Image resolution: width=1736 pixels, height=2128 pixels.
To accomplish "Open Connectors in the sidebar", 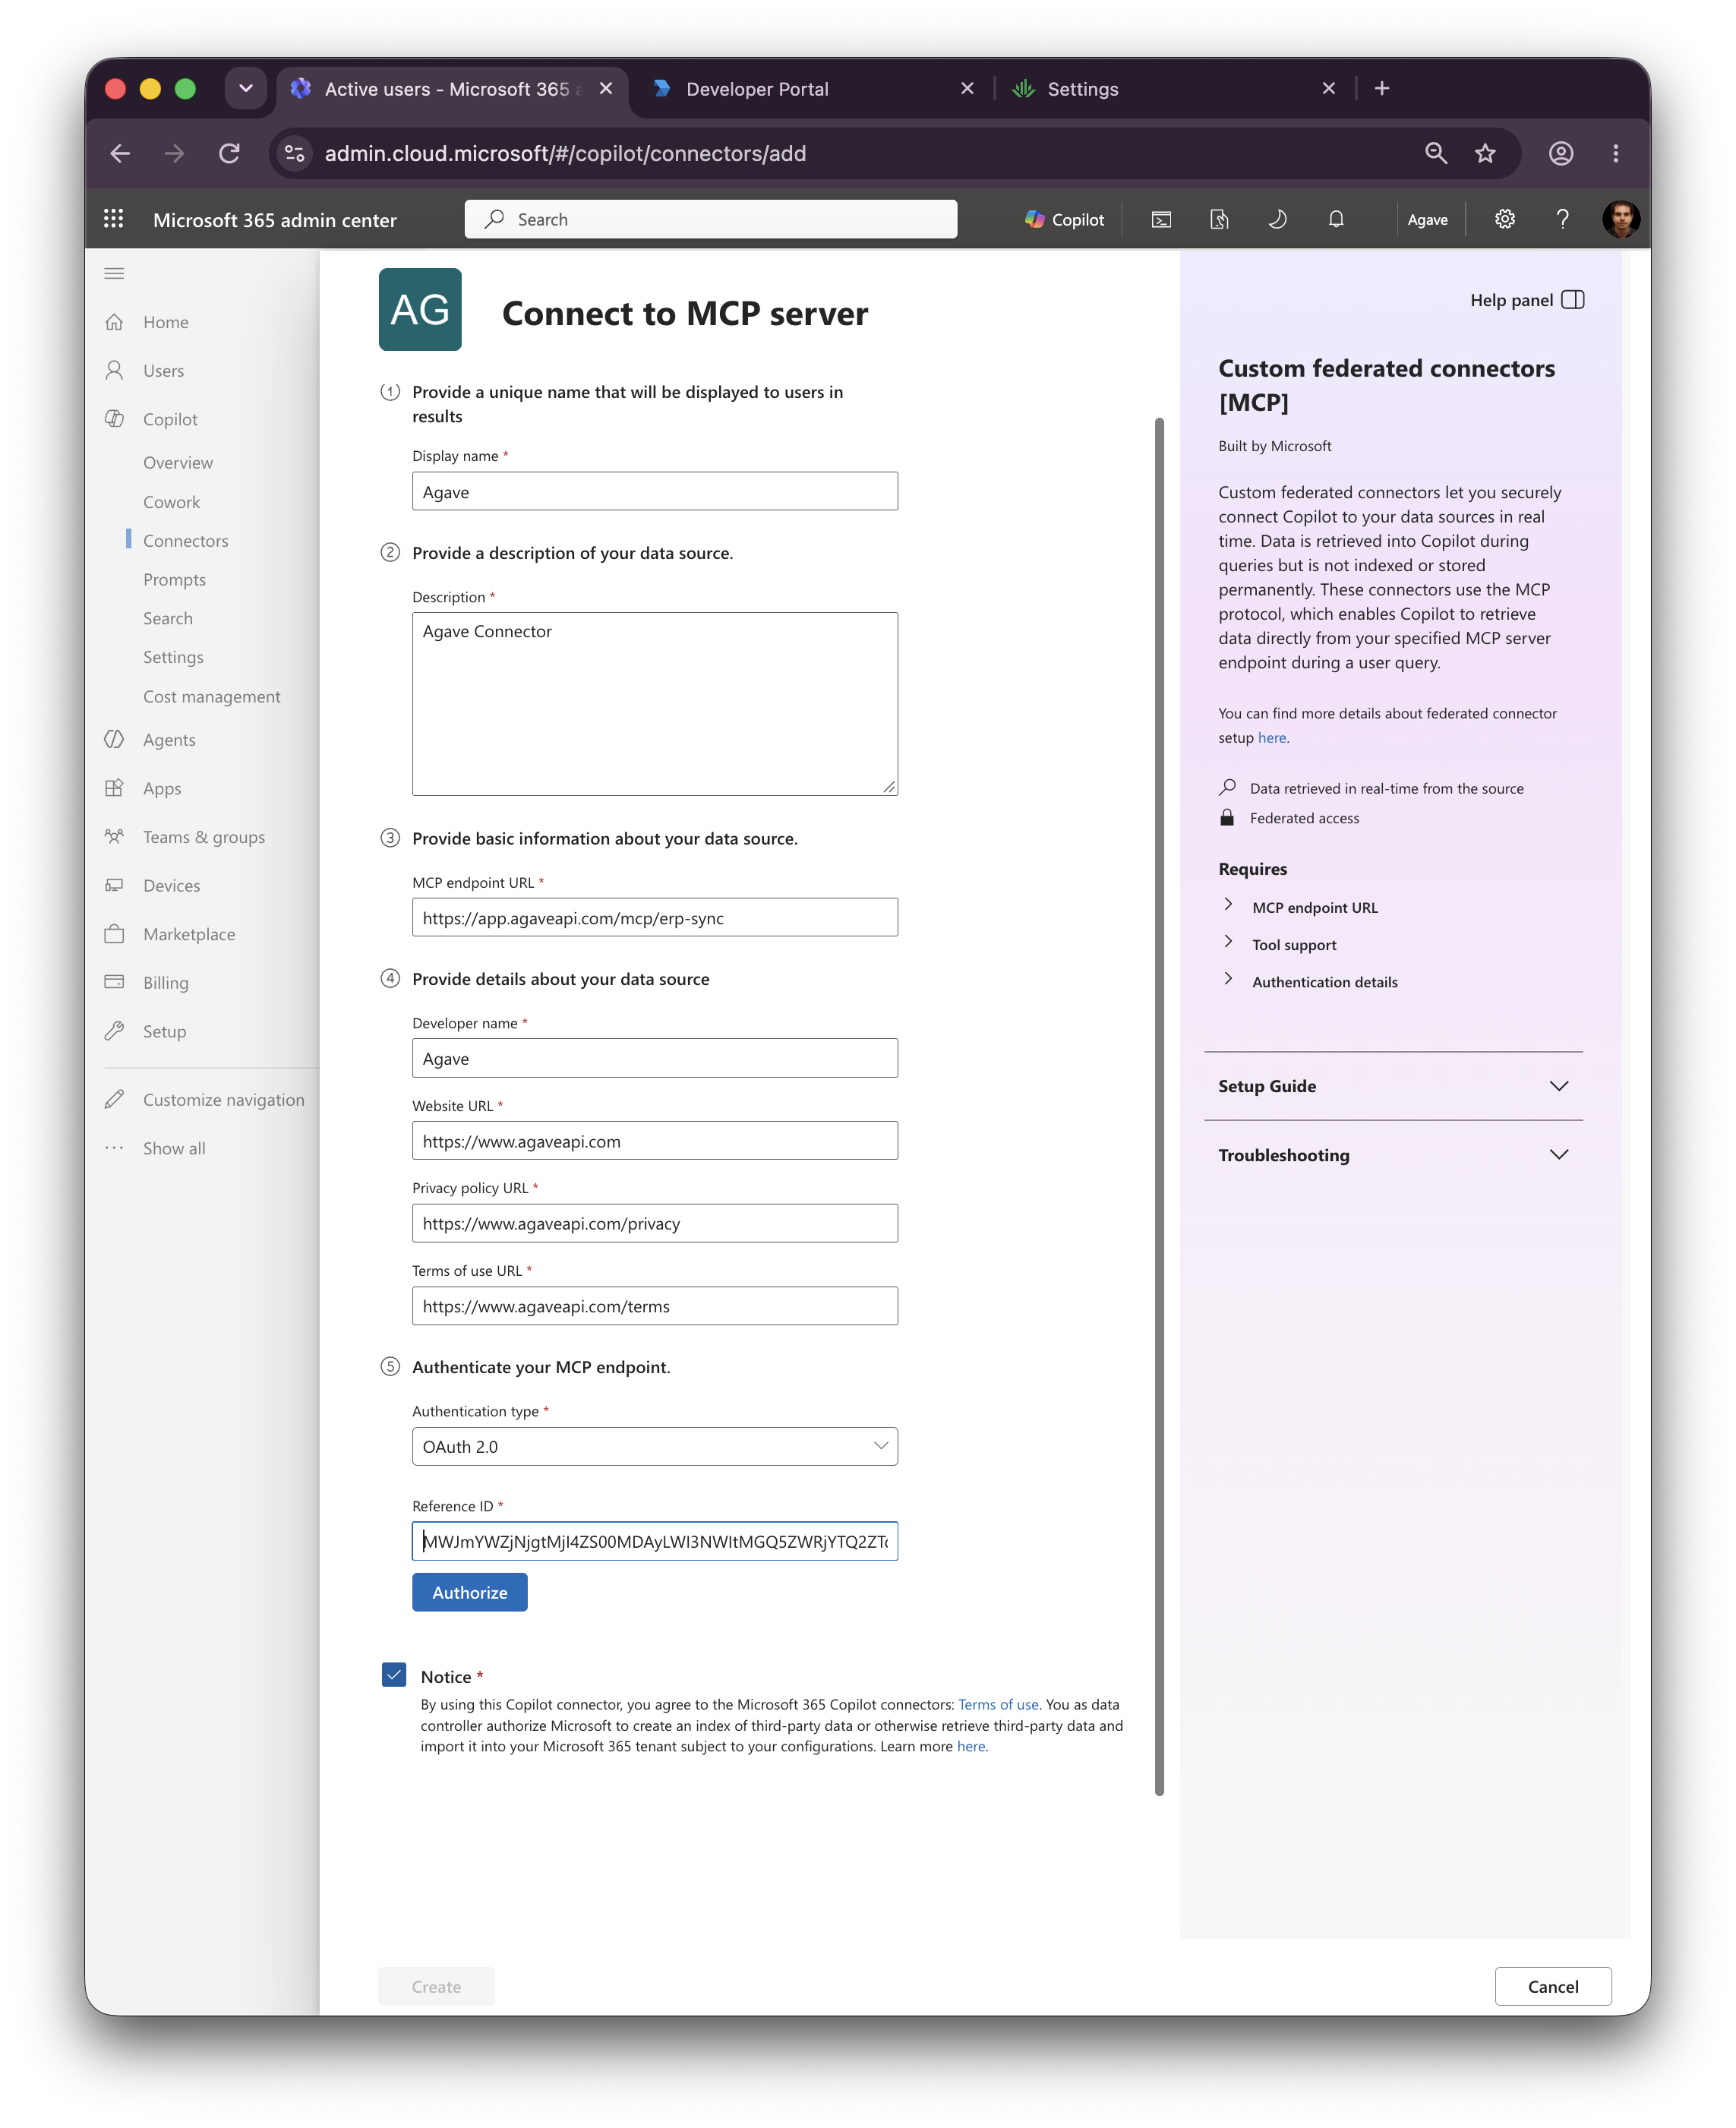I will (185, 541).
